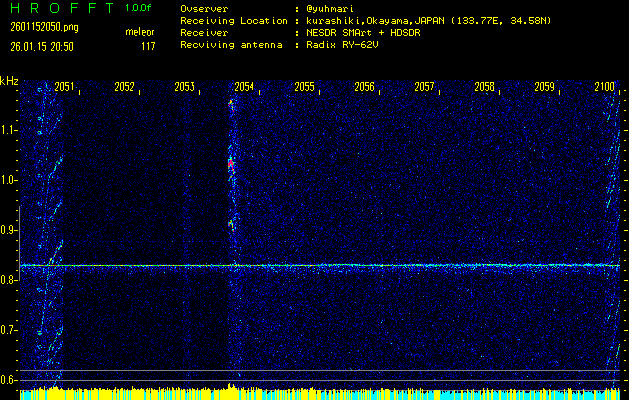This screenshot has height=400, width=629.
Task: Click the Ovserver field label
Action: (x=204, y=8)
